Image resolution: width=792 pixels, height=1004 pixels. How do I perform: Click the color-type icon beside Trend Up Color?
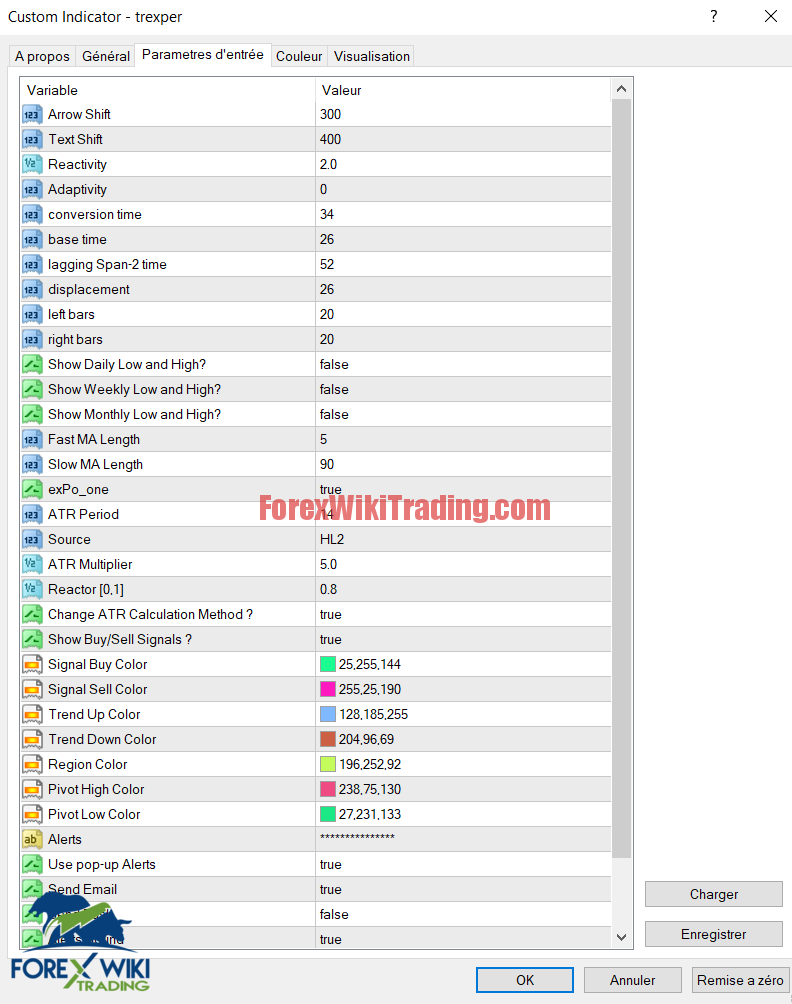click(32, 714)
